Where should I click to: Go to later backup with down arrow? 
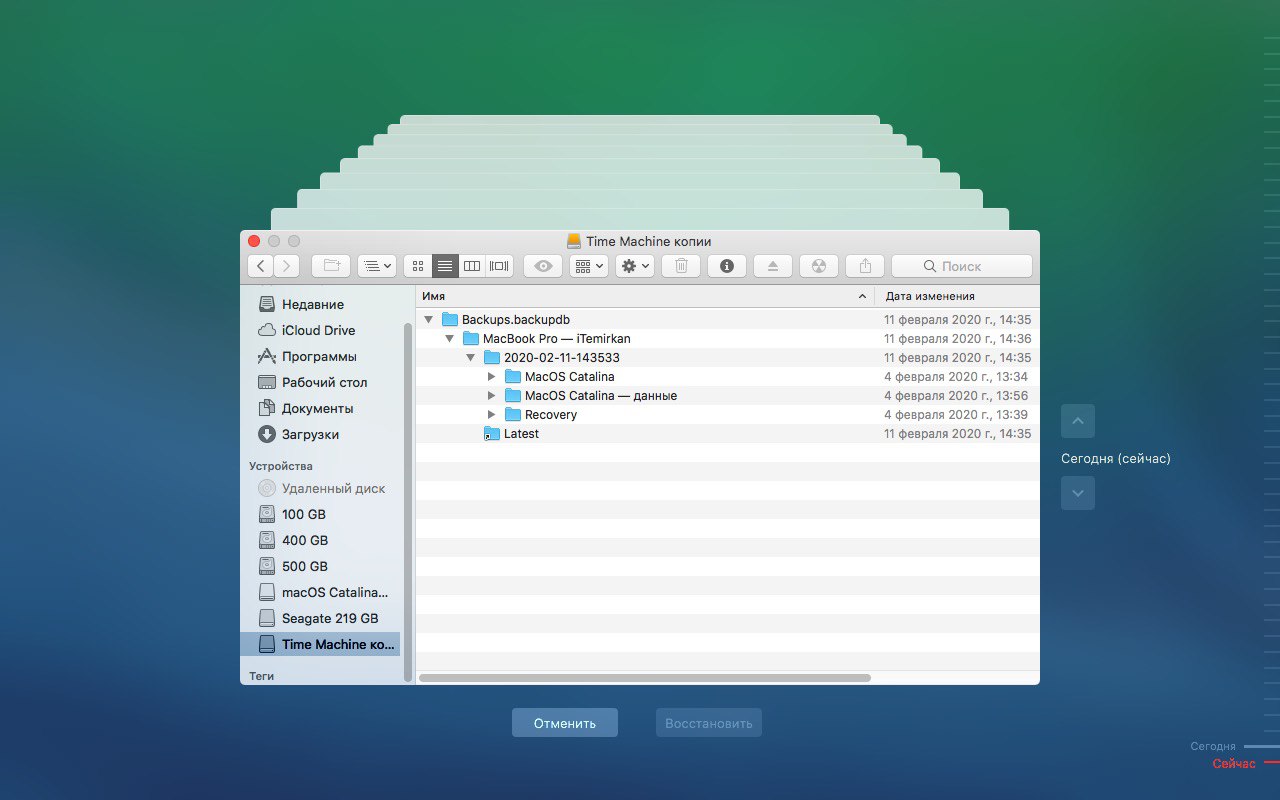click(1078, 493)
